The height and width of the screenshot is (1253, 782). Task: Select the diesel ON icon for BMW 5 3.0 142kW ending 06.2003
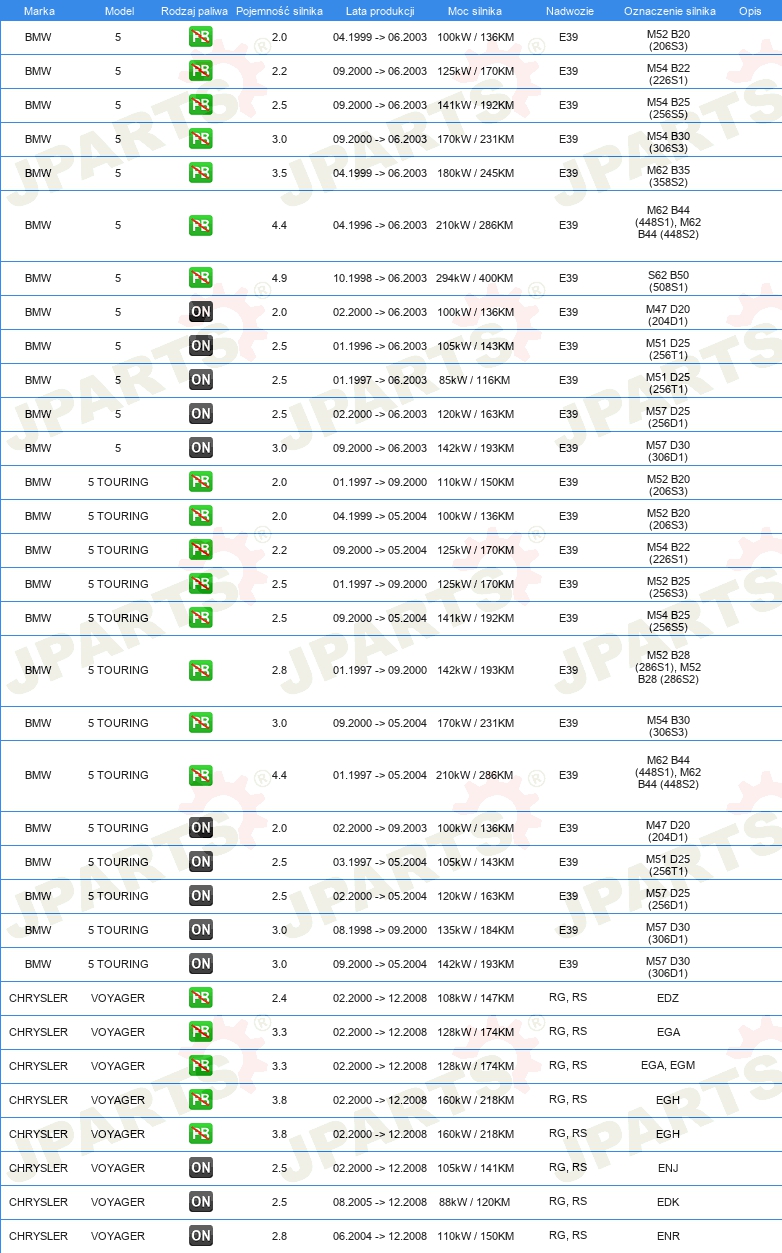[200, 448]
